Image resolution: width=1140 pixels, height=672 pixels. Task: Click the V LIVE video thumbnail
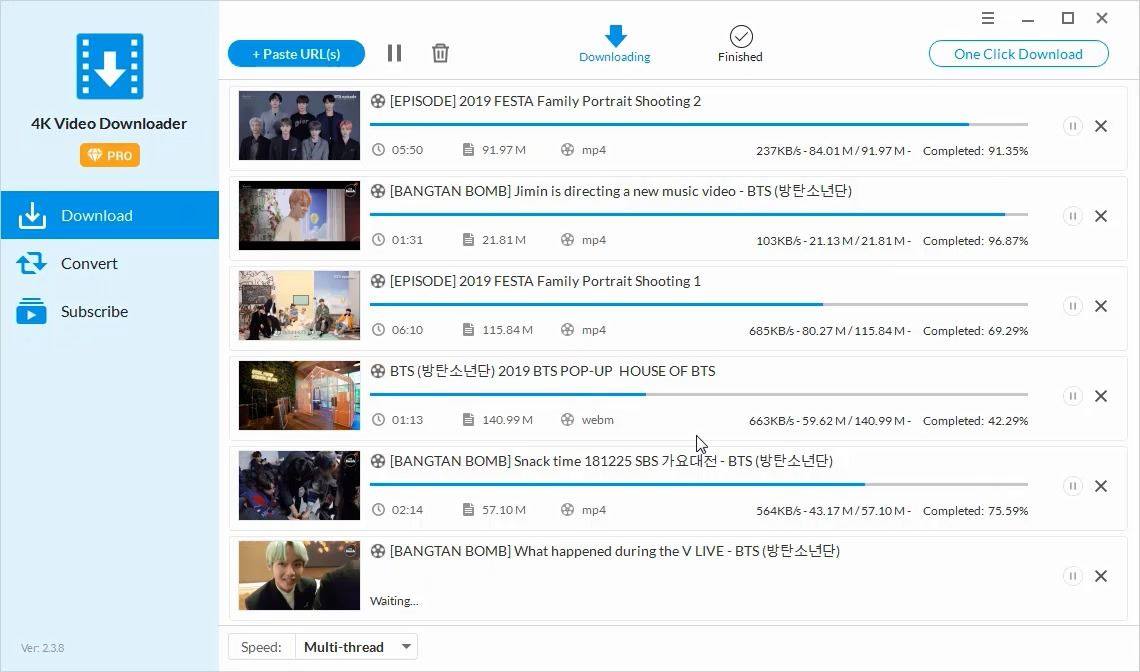299,575
